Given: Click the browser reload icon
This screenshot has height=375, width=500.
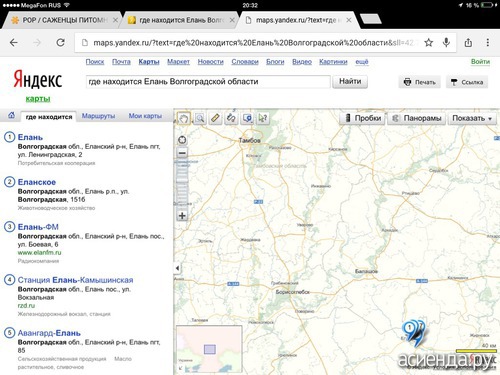Looking at the screenshot, I should point(60,42).
